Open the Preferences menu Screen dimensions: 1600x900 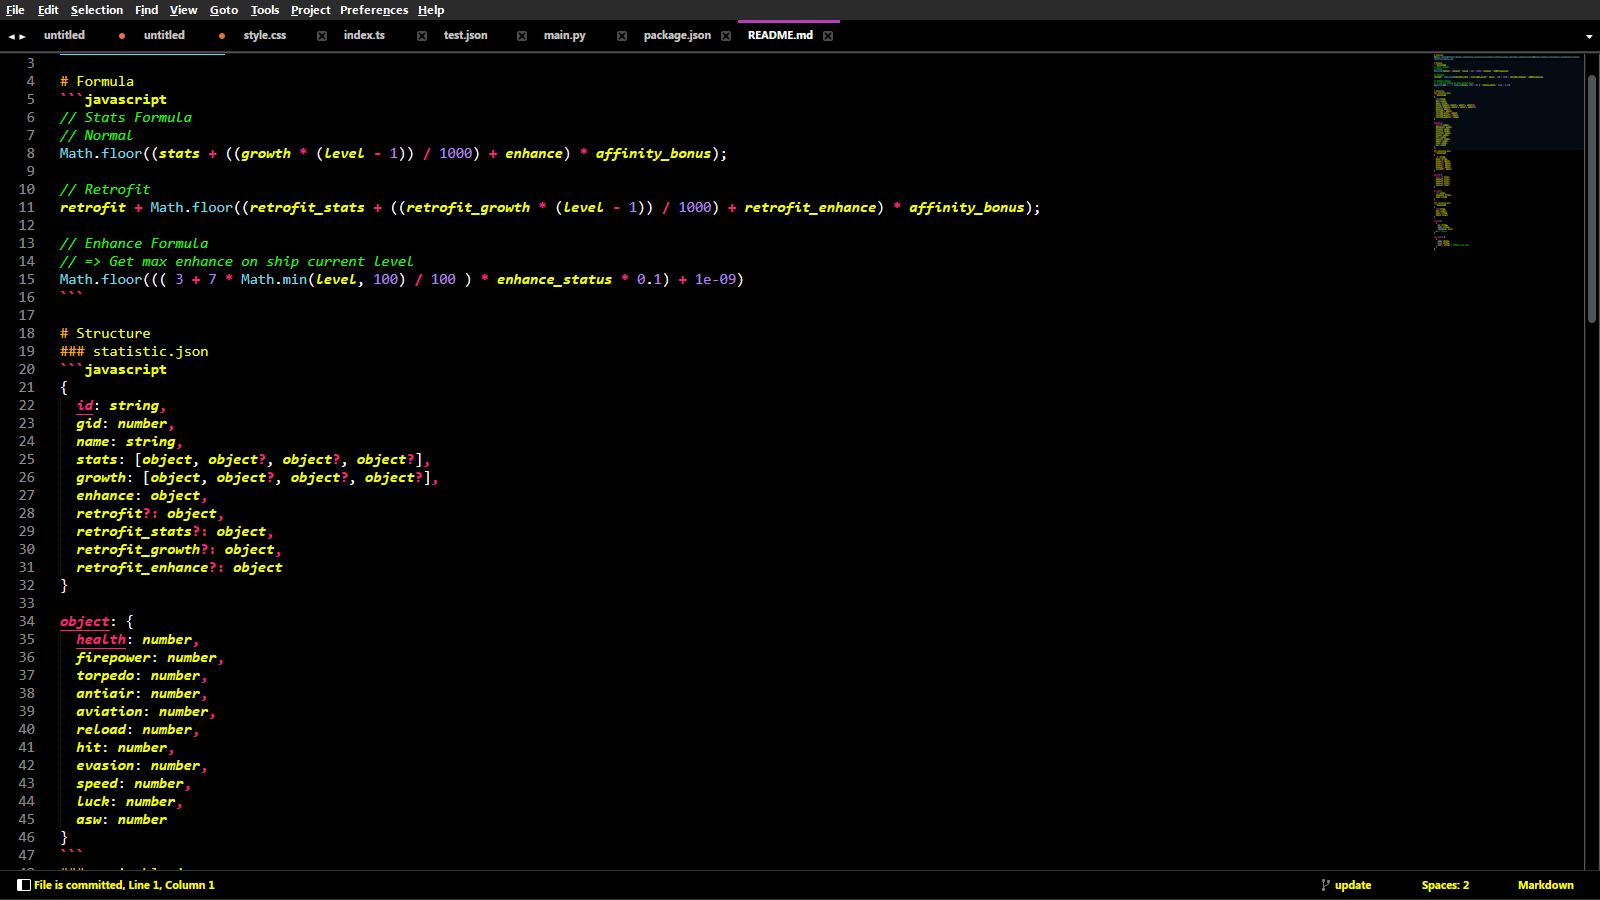click(x=374, y=10)
